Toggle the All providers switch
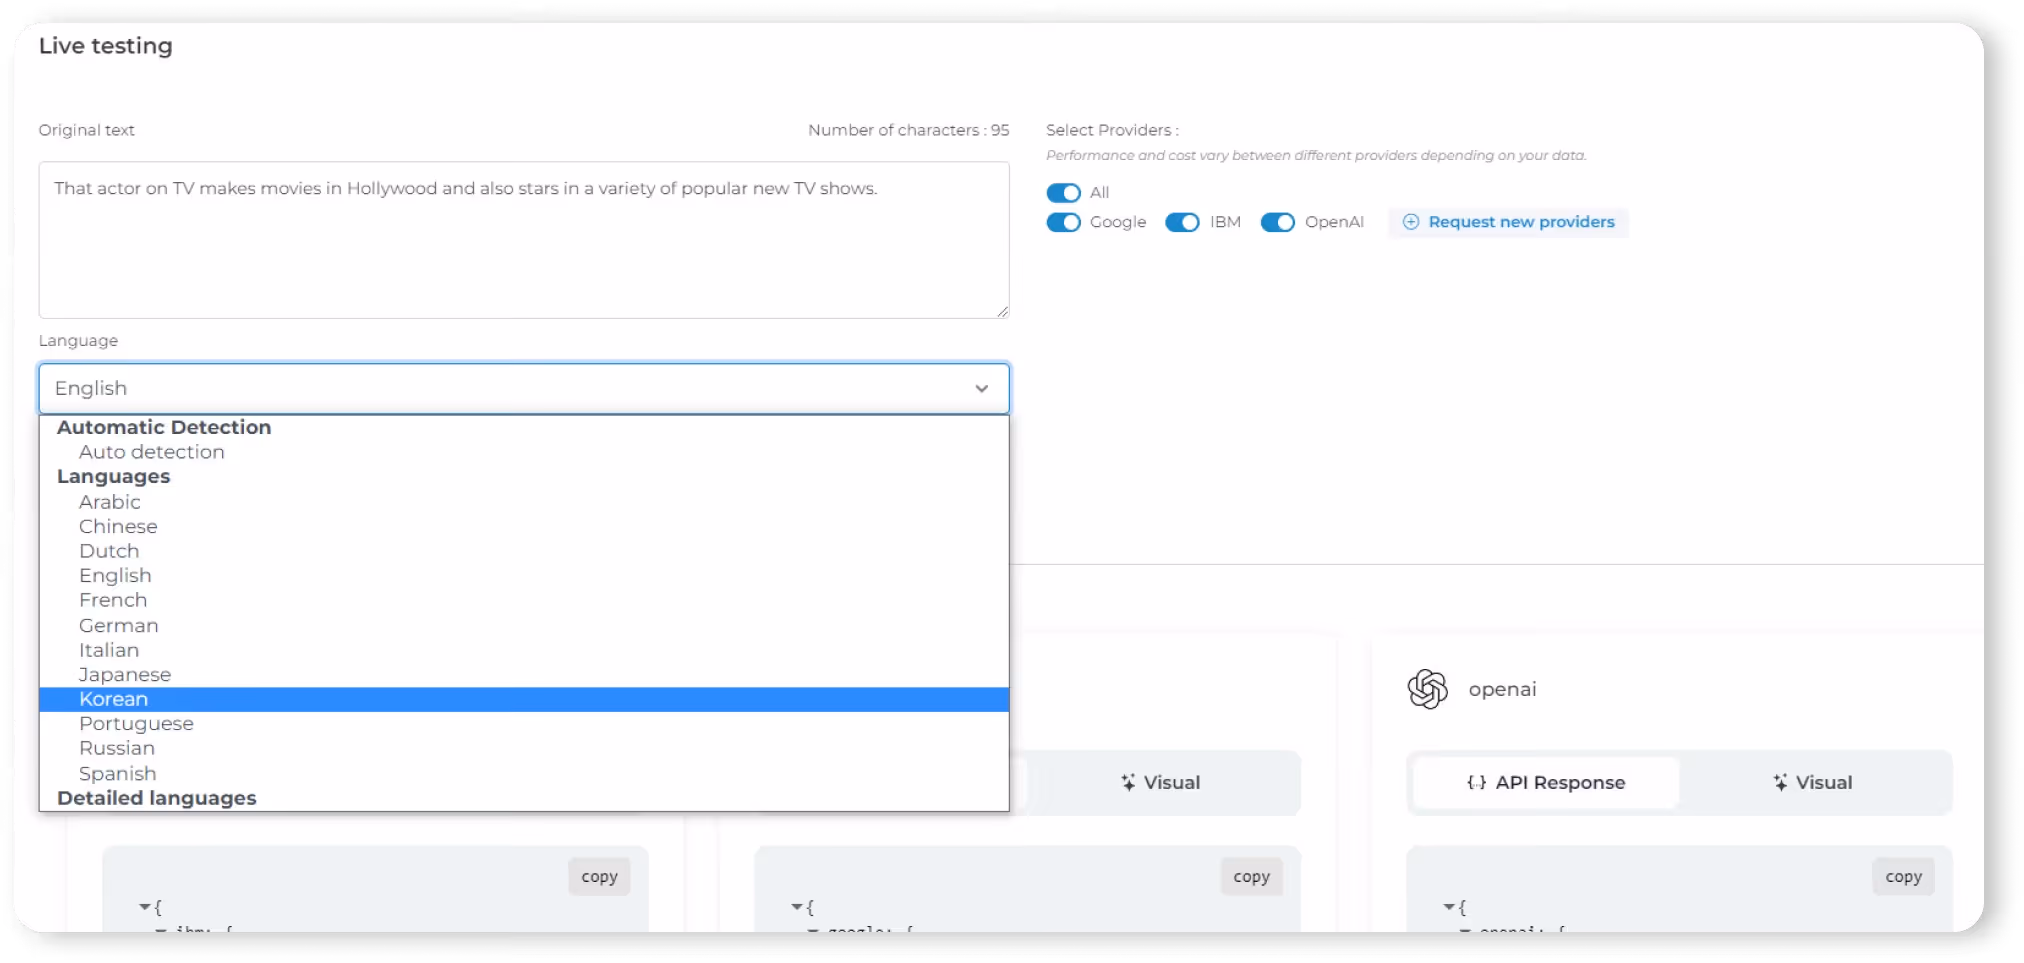This screenshot has height=963, width=2024. (1063, 192)
